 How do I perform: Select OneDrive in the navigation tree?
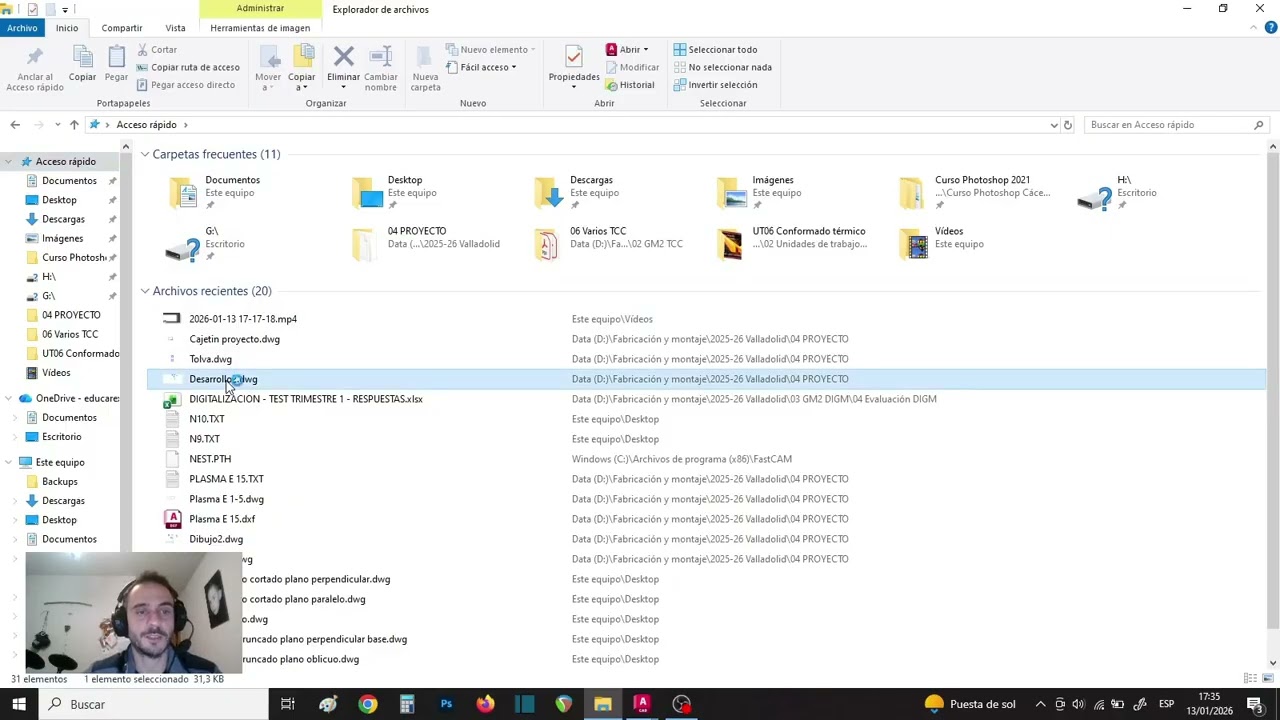70,398
